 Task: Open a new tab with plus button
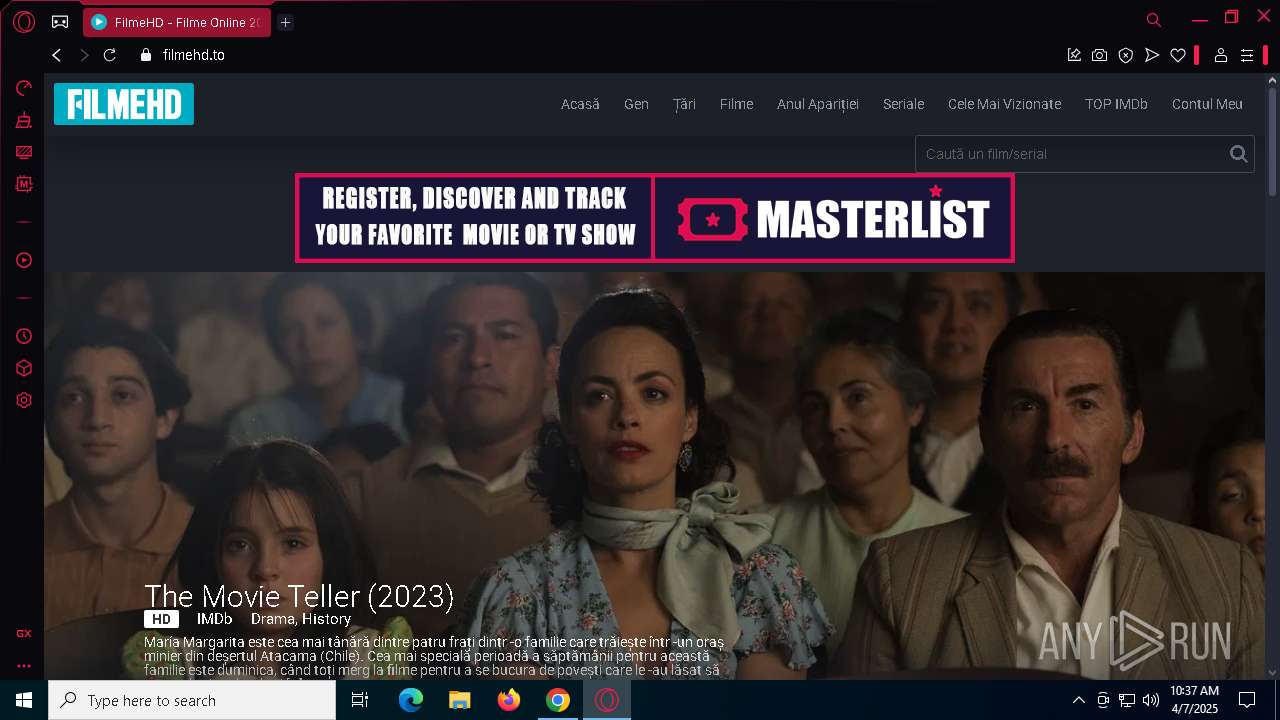(285, 22)
